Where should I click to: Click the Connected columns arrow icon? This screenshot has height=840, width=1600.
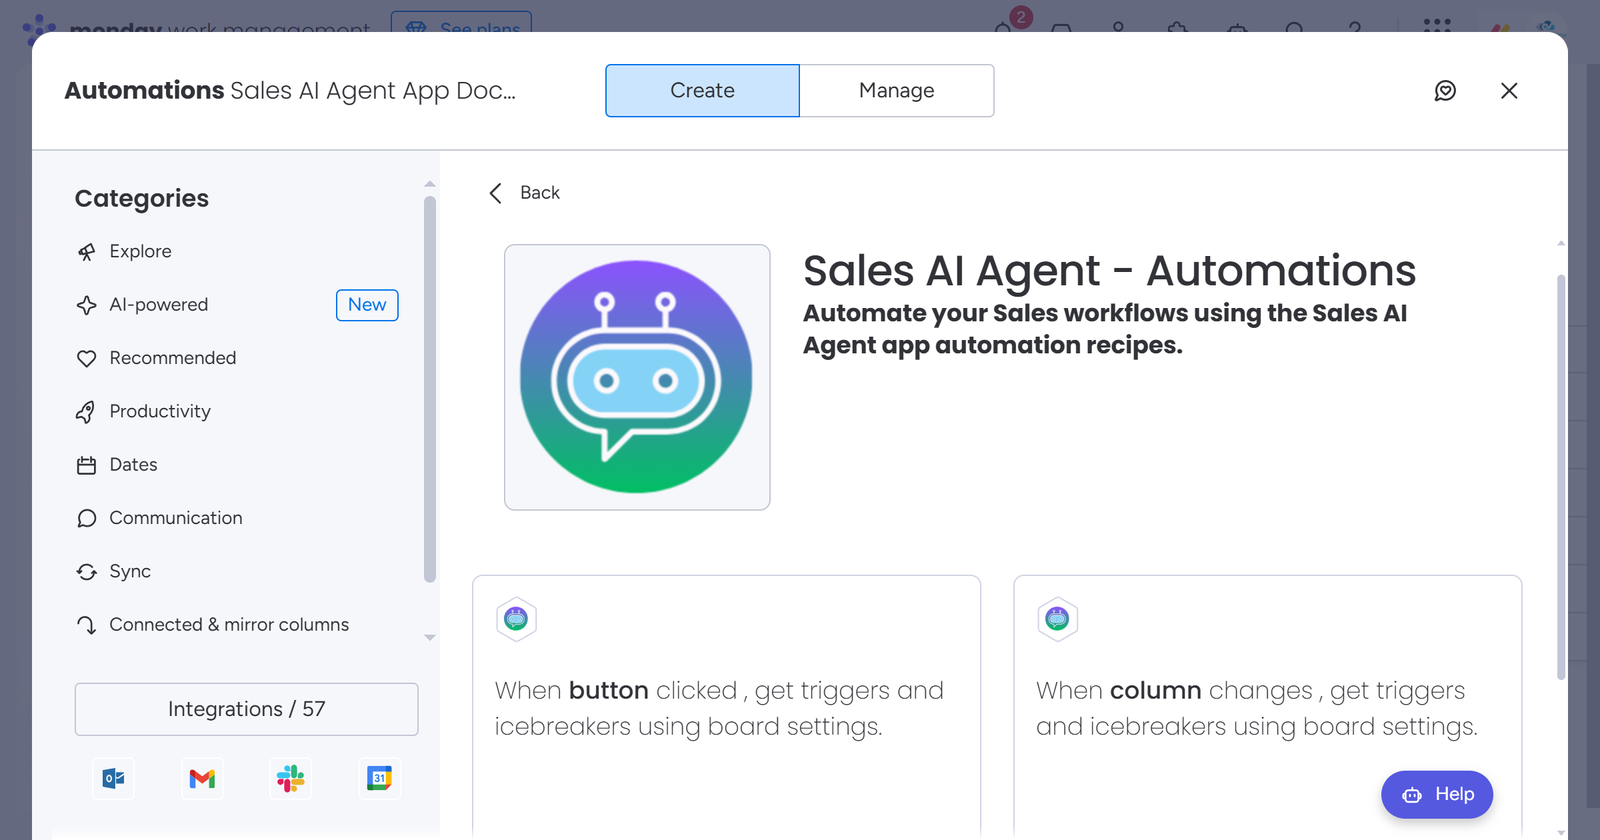pyautogui.click(x=87, y=625)
